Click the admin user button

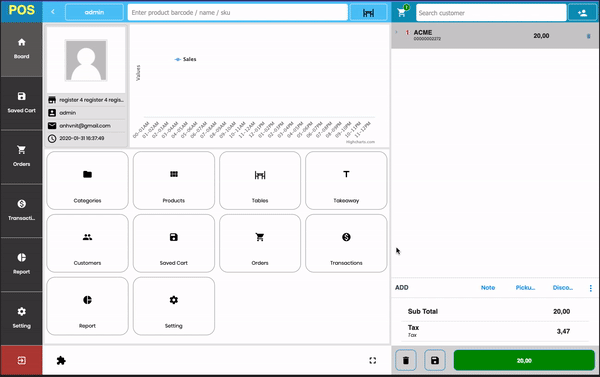[94, 12]
